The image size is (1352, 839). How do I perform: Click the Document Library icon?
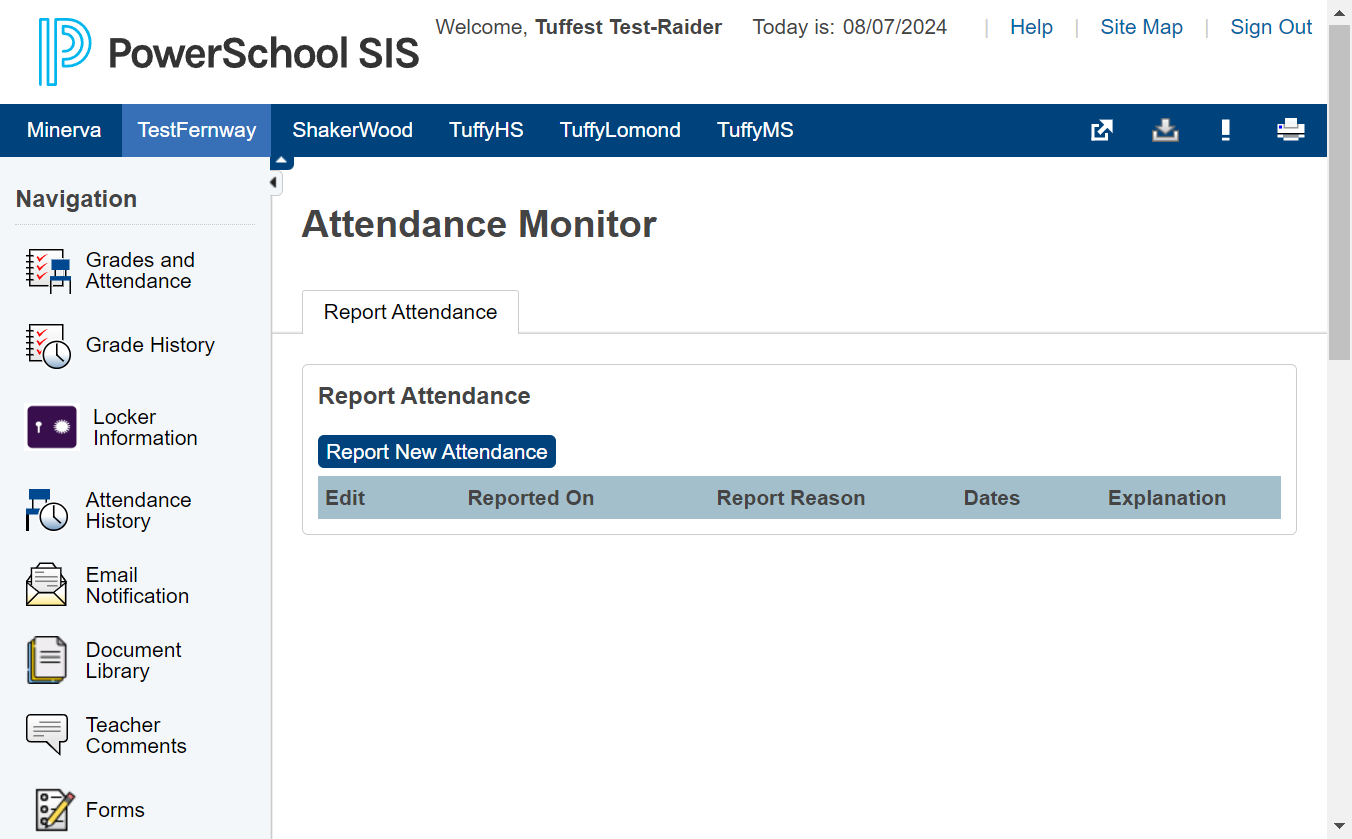click(47, 660)
